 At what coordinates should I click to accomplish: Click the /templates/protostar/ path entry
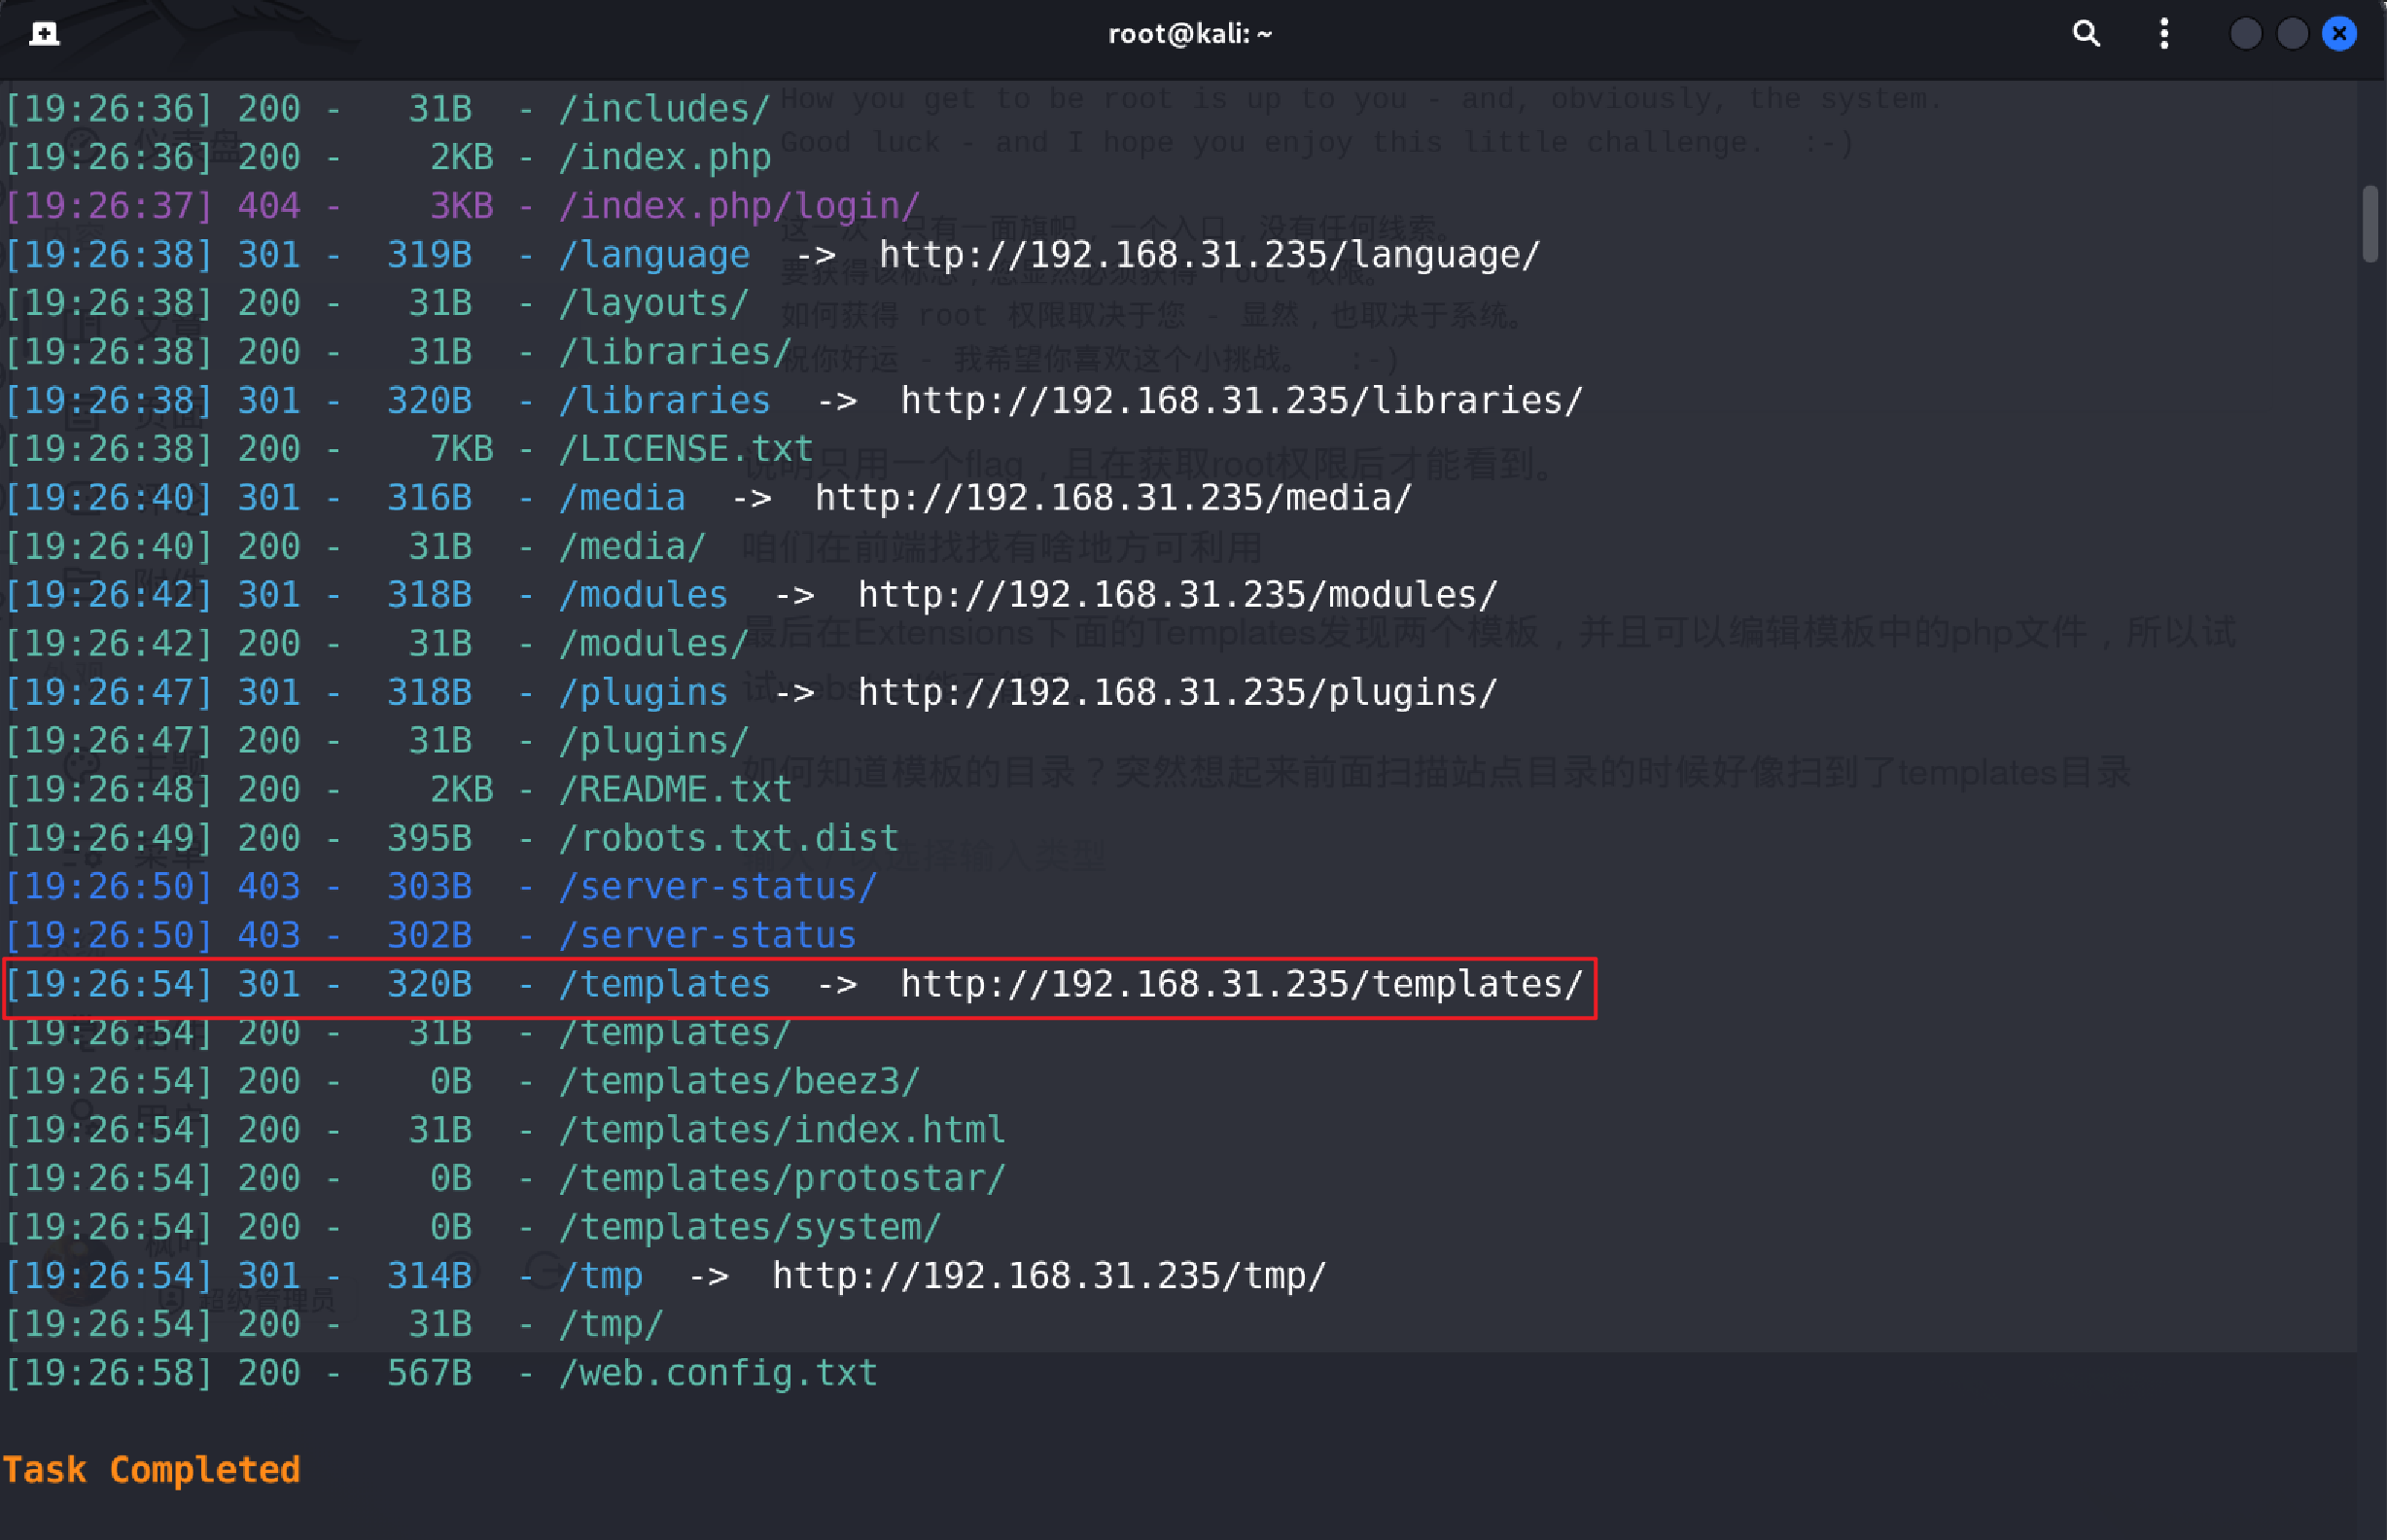[781, 1179]
